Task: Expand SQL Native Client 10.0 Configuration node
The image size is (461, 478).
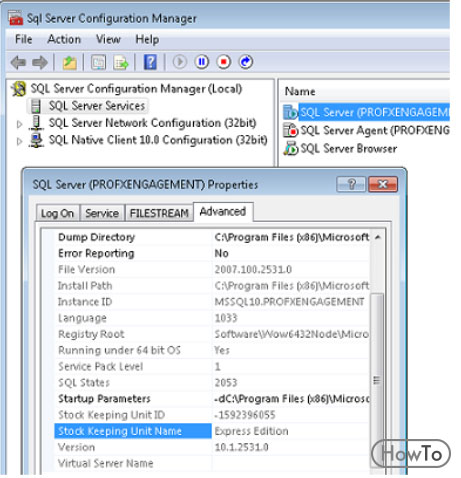Action: 19,141
